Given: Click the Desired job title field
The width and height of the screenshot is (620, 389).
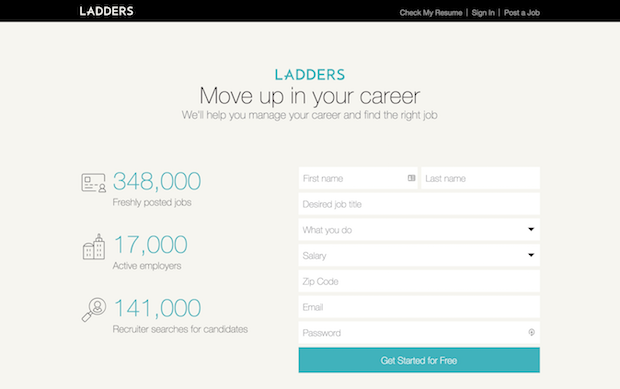Looking at the screenshot, I should [419, 204].
